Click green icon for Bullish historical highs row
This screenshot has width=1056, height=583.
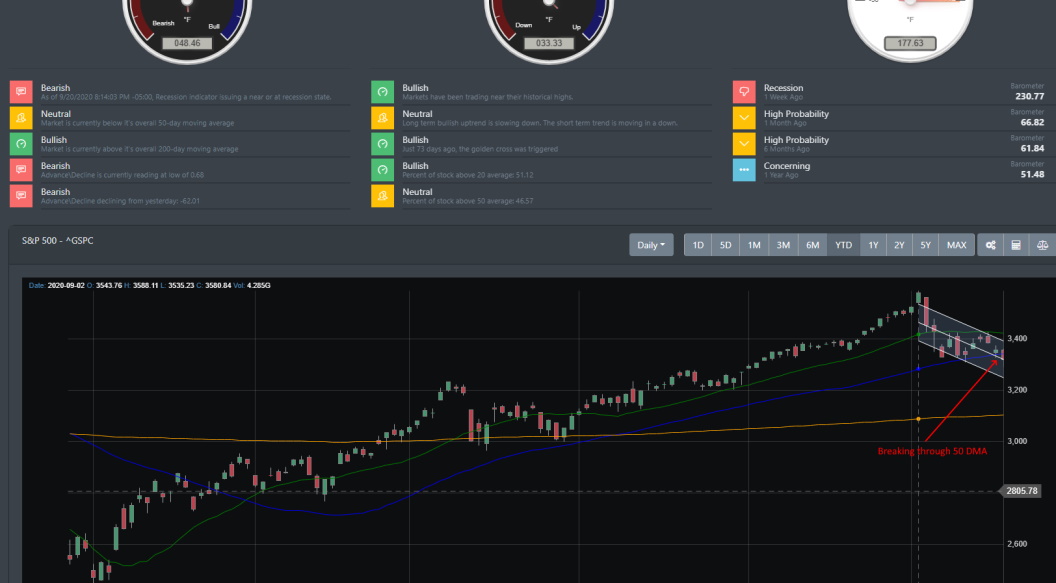click(x=383, y=92)
